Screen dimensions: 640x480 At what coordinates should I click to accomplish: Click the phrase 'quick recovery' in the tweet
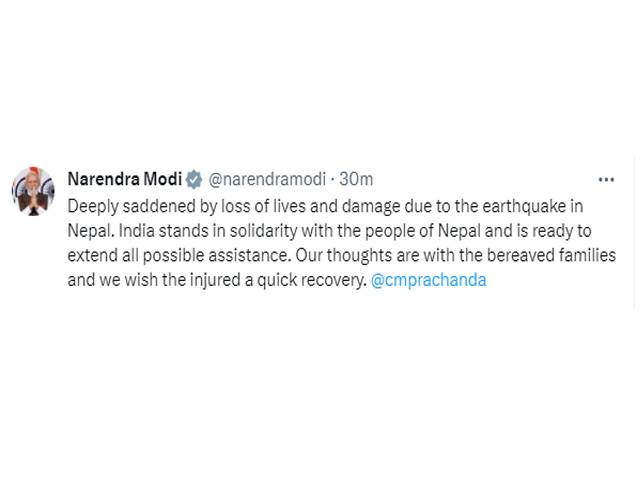pos(312,280)
